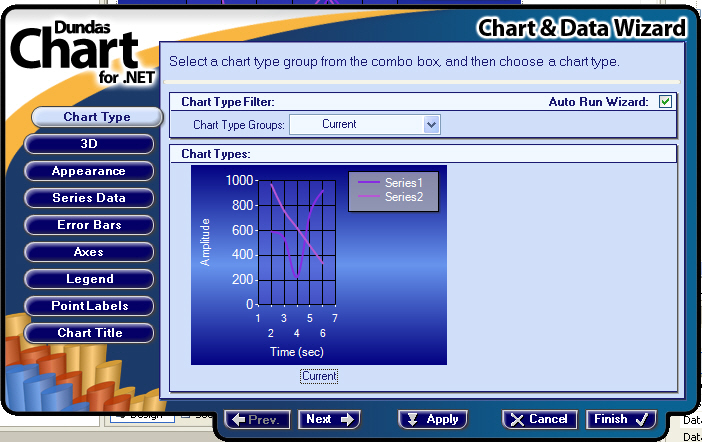Uncheck the Auto Run Wizard checkbox
The width and height of the screenshot is (702, 442).
point(665,102)
